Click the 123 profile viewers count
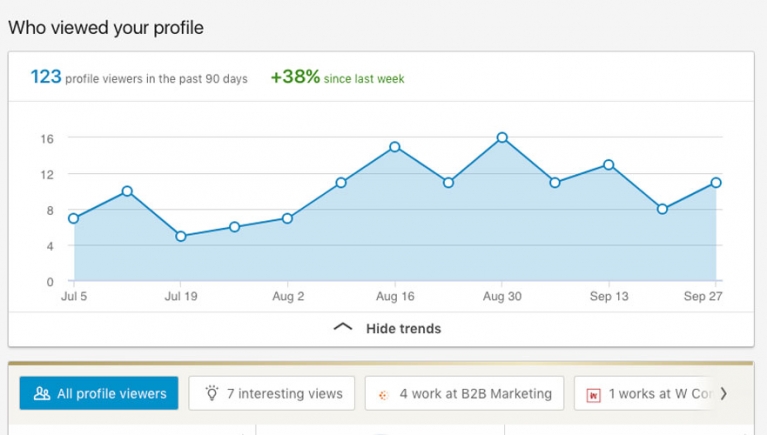Image resolution: width=767 pixels, height=435 pixels. [46, 77]
